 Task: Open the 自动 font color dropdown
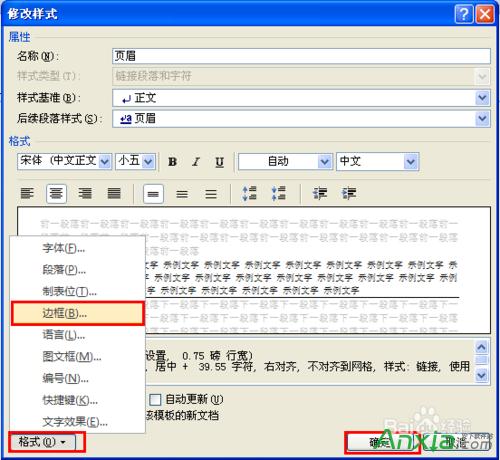click(324, 162)
